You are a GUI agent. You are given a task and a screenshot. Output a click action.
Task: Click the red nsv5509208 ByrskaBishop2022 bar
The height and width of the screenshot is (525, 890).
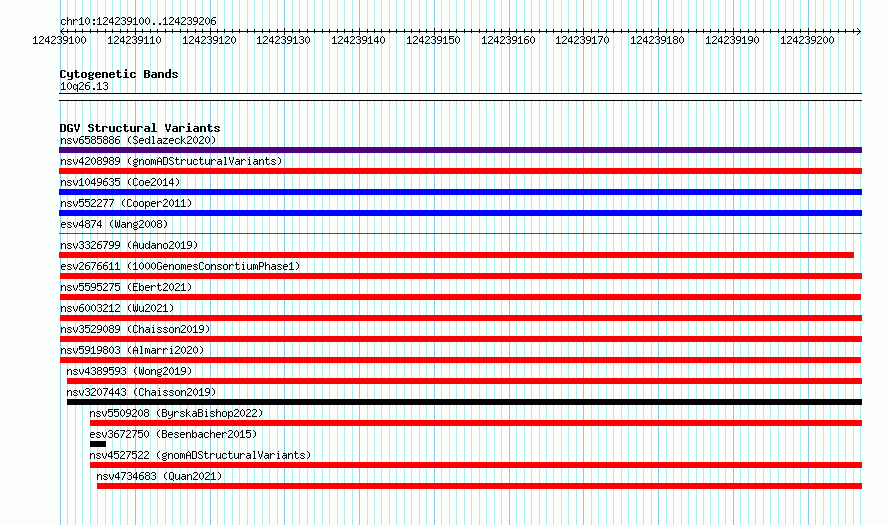point(476,423)
